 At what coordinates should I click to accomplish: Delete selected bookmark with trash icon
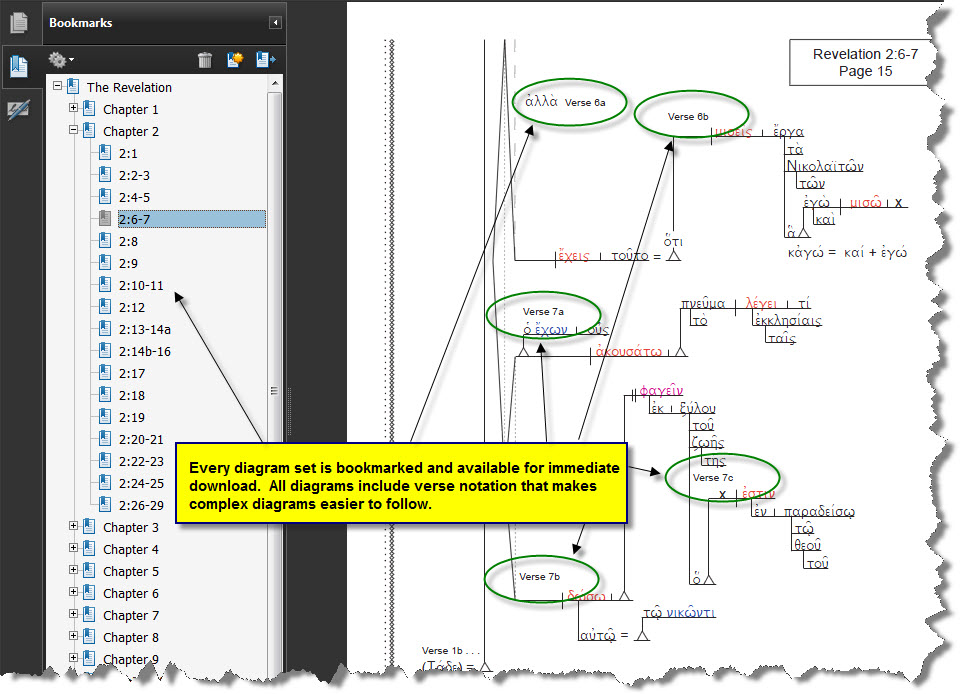pos(205,60)
